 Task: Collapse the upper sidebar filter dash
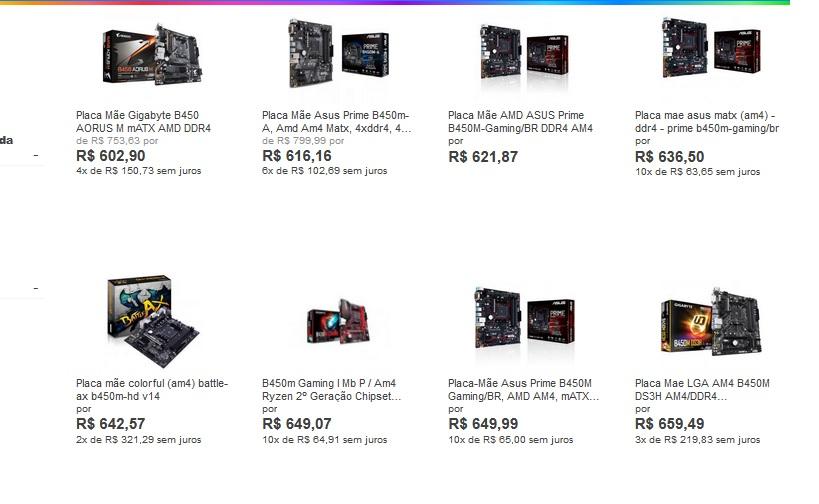pos(36,155)
